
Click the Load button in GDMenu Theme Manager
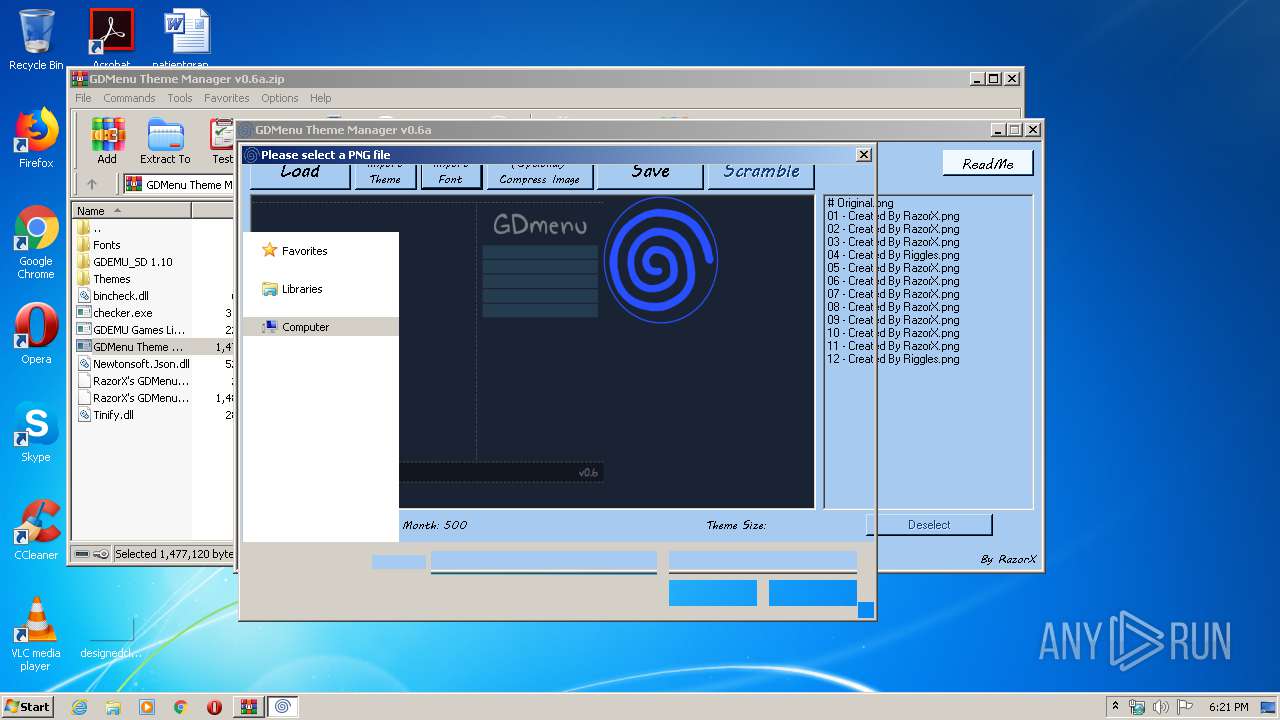(x=300, y=175)
